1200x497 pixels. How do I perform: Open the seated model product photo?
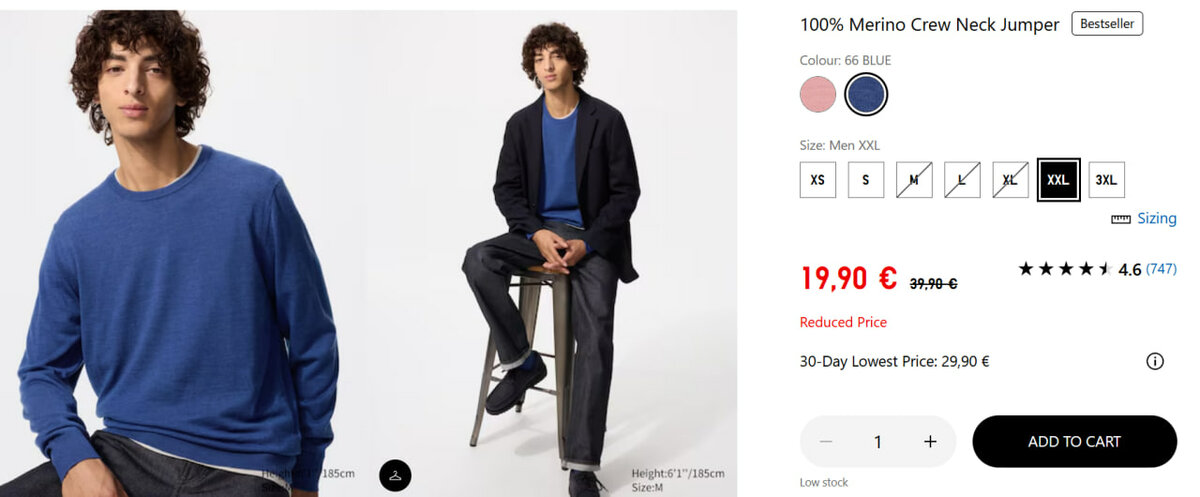555,250
